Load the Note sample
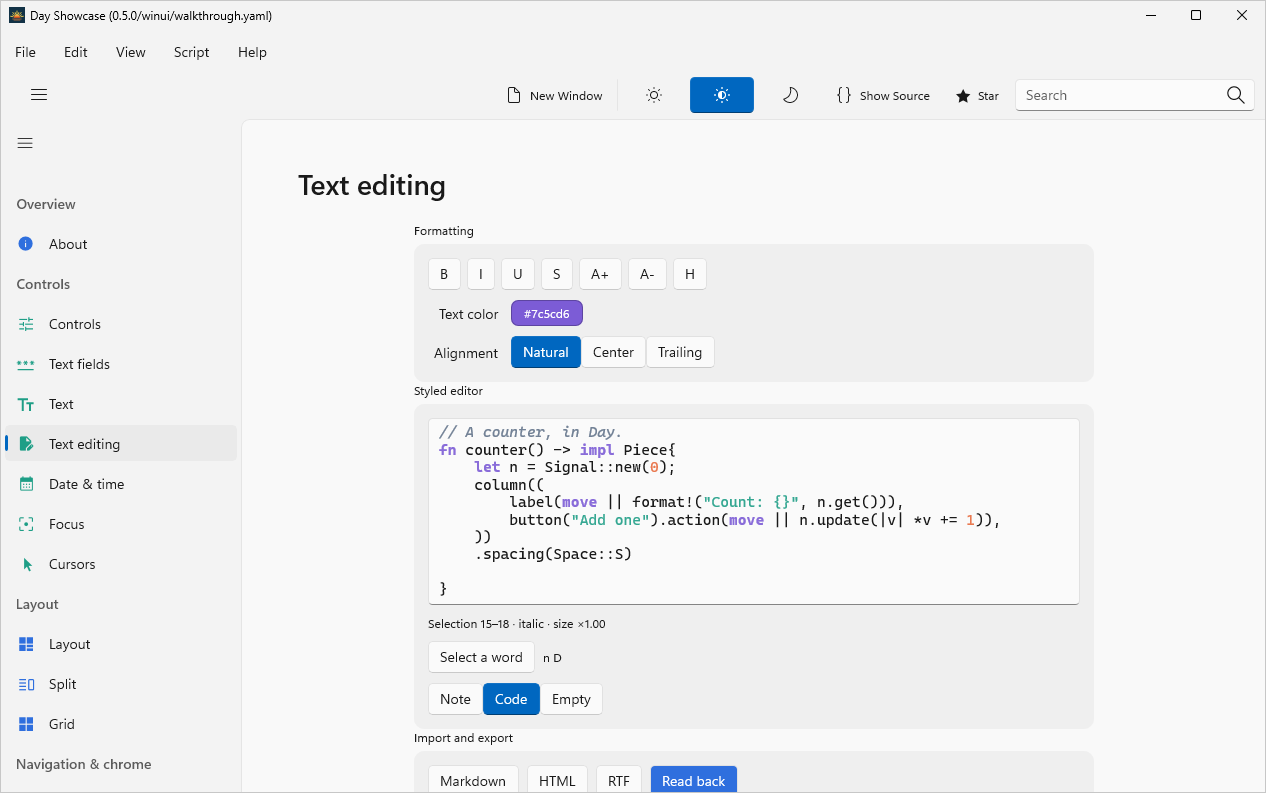The height and width of the screenshot is (793, 1266). [x=455, y=699]
